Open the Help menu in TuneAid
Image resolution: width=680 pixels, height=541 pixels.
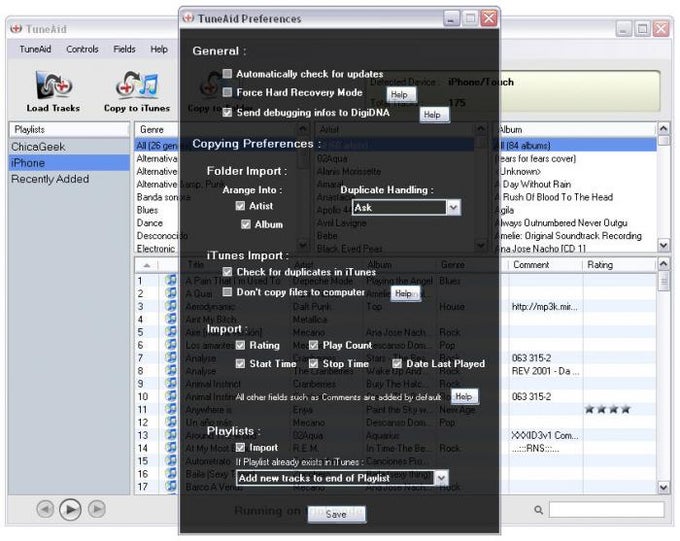click(159, 49)
